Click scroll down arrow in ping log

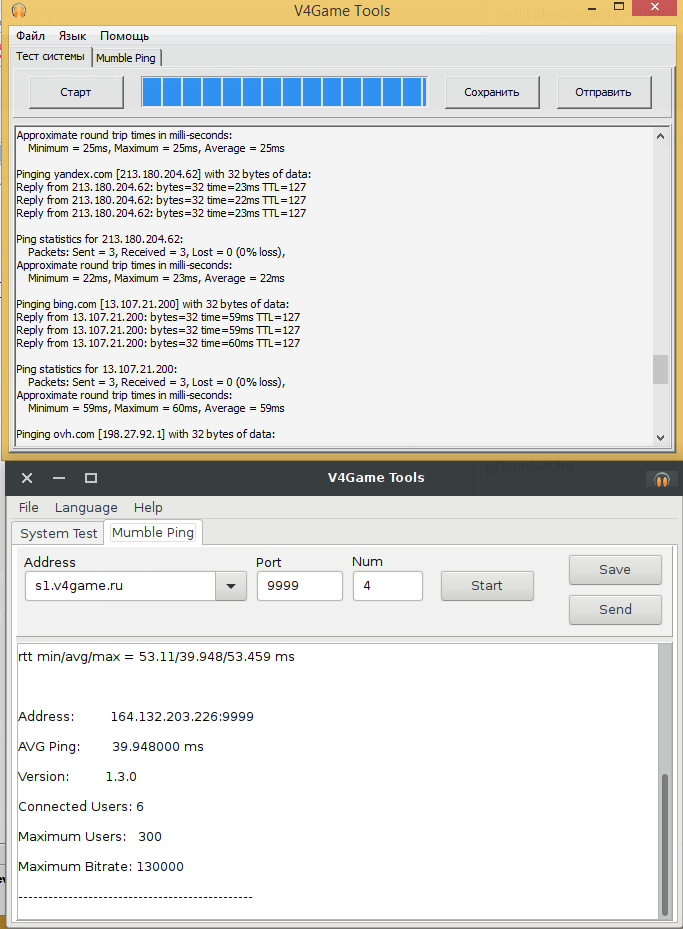[x=660, y=438]
